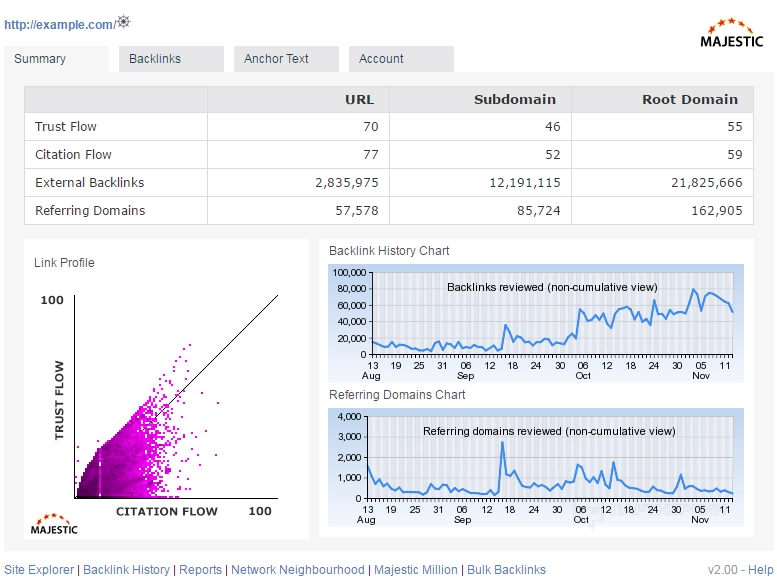Open the Backlink History footer link
The image size is (777, 581).
tap(126, 570)
